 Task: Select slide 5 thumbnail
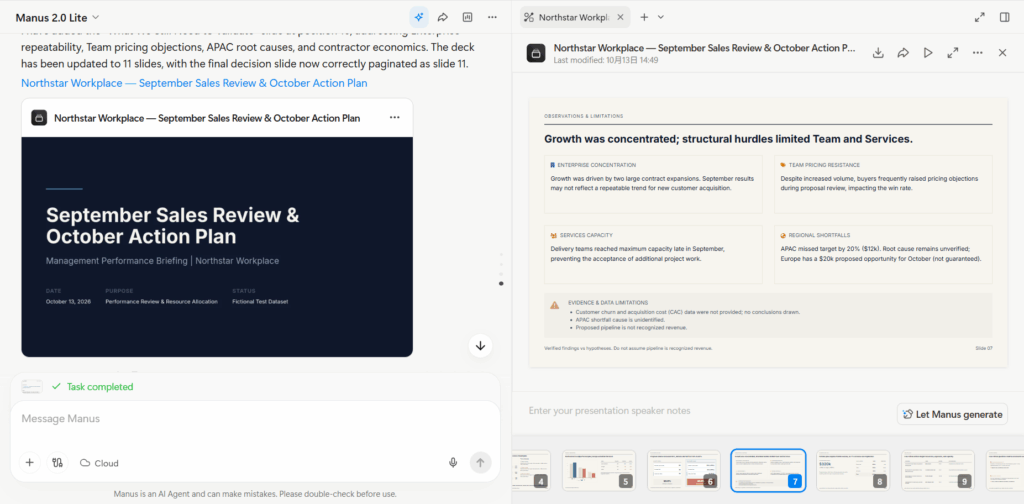pos(599,470)
